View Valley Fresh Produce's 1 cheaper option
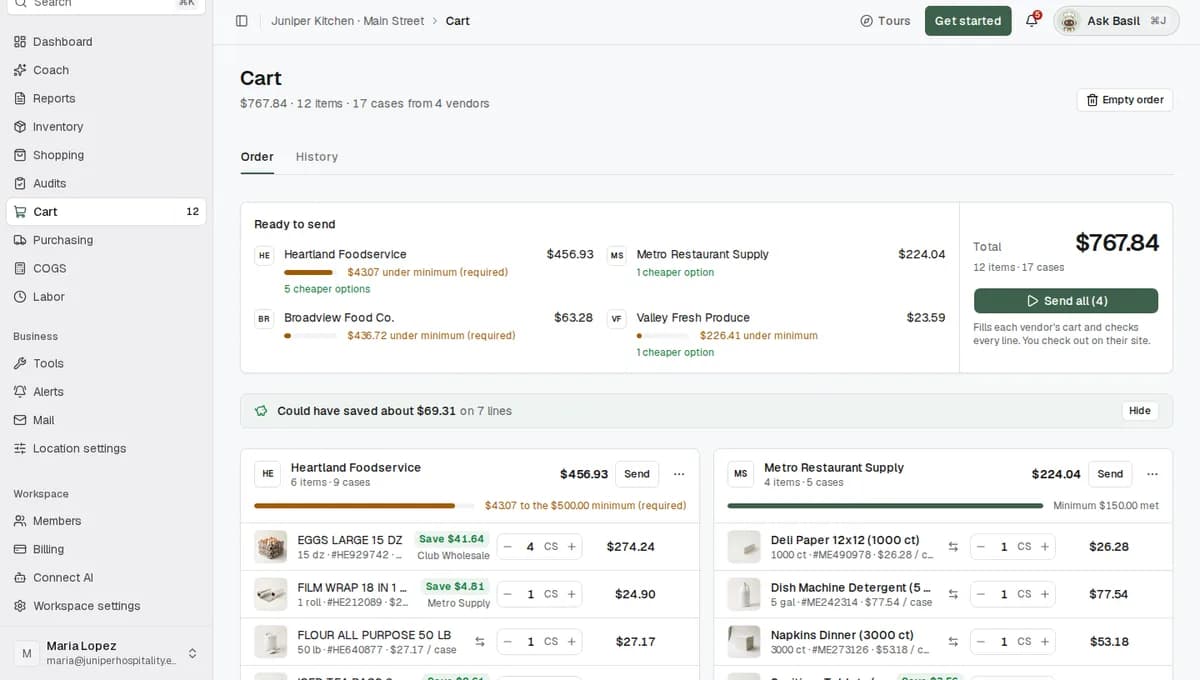Image resolution: width=1200 pixels, height=680 pixels. click(x=675, y=352)
